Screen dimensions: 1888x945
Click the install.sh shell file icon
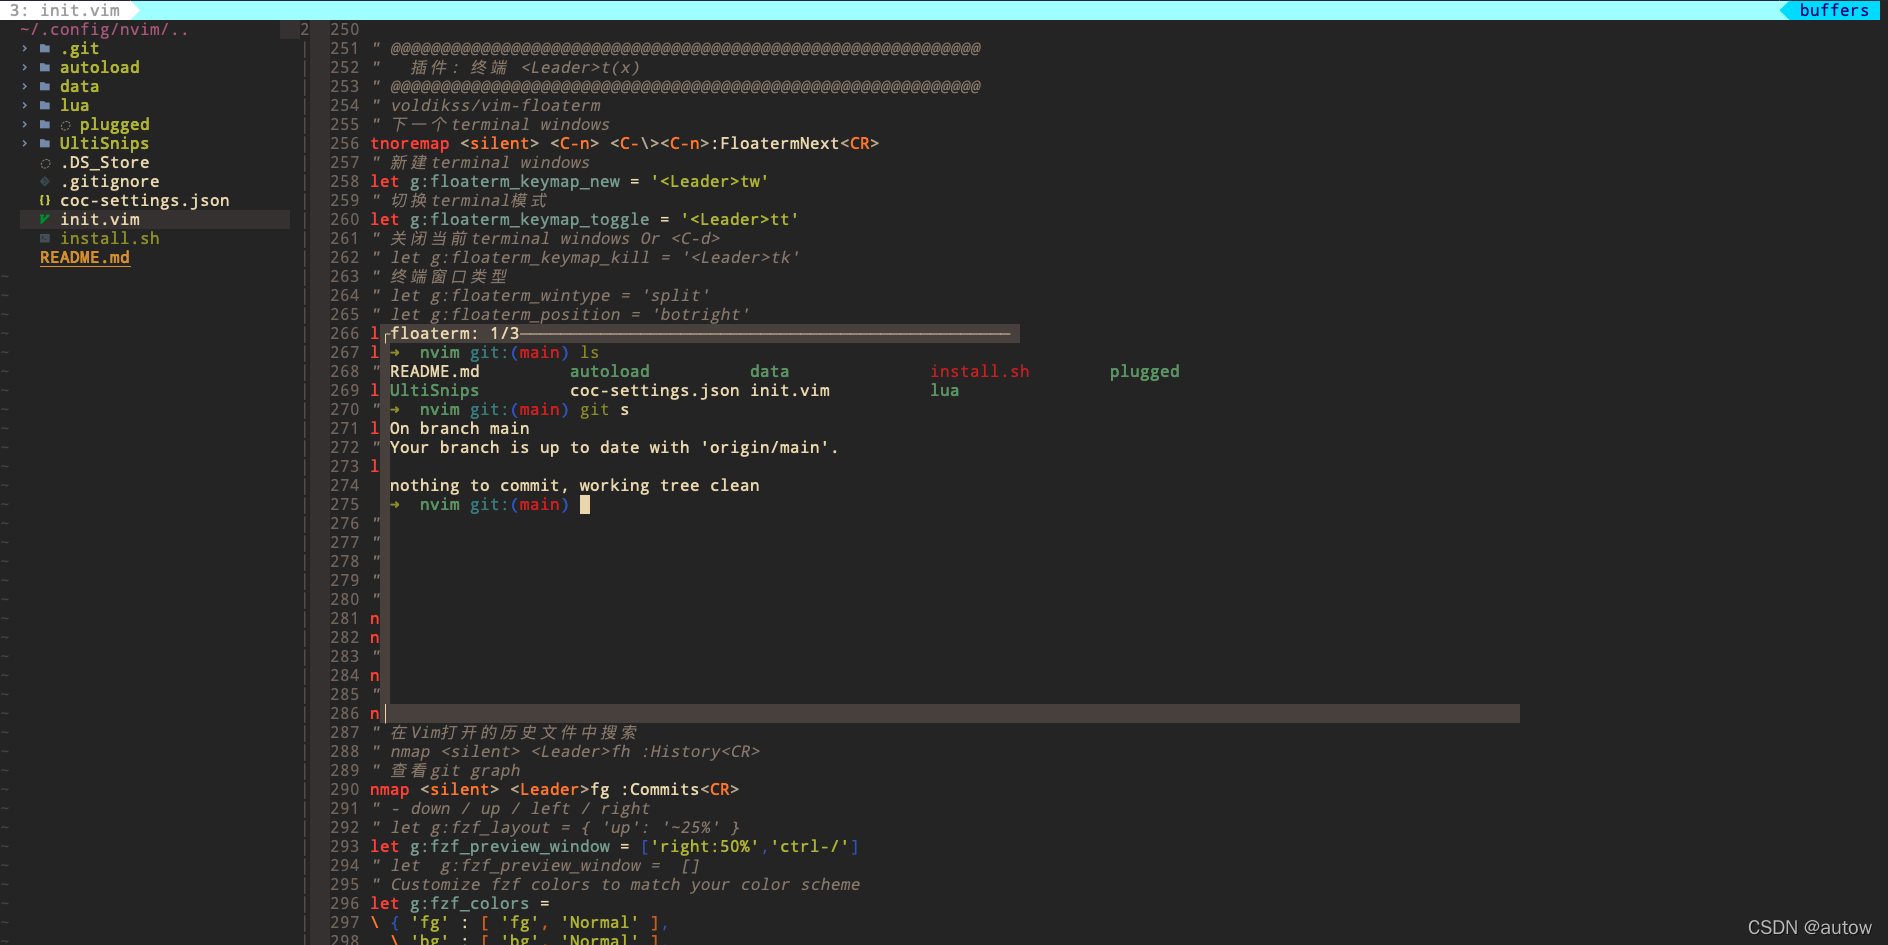point(45,239)
